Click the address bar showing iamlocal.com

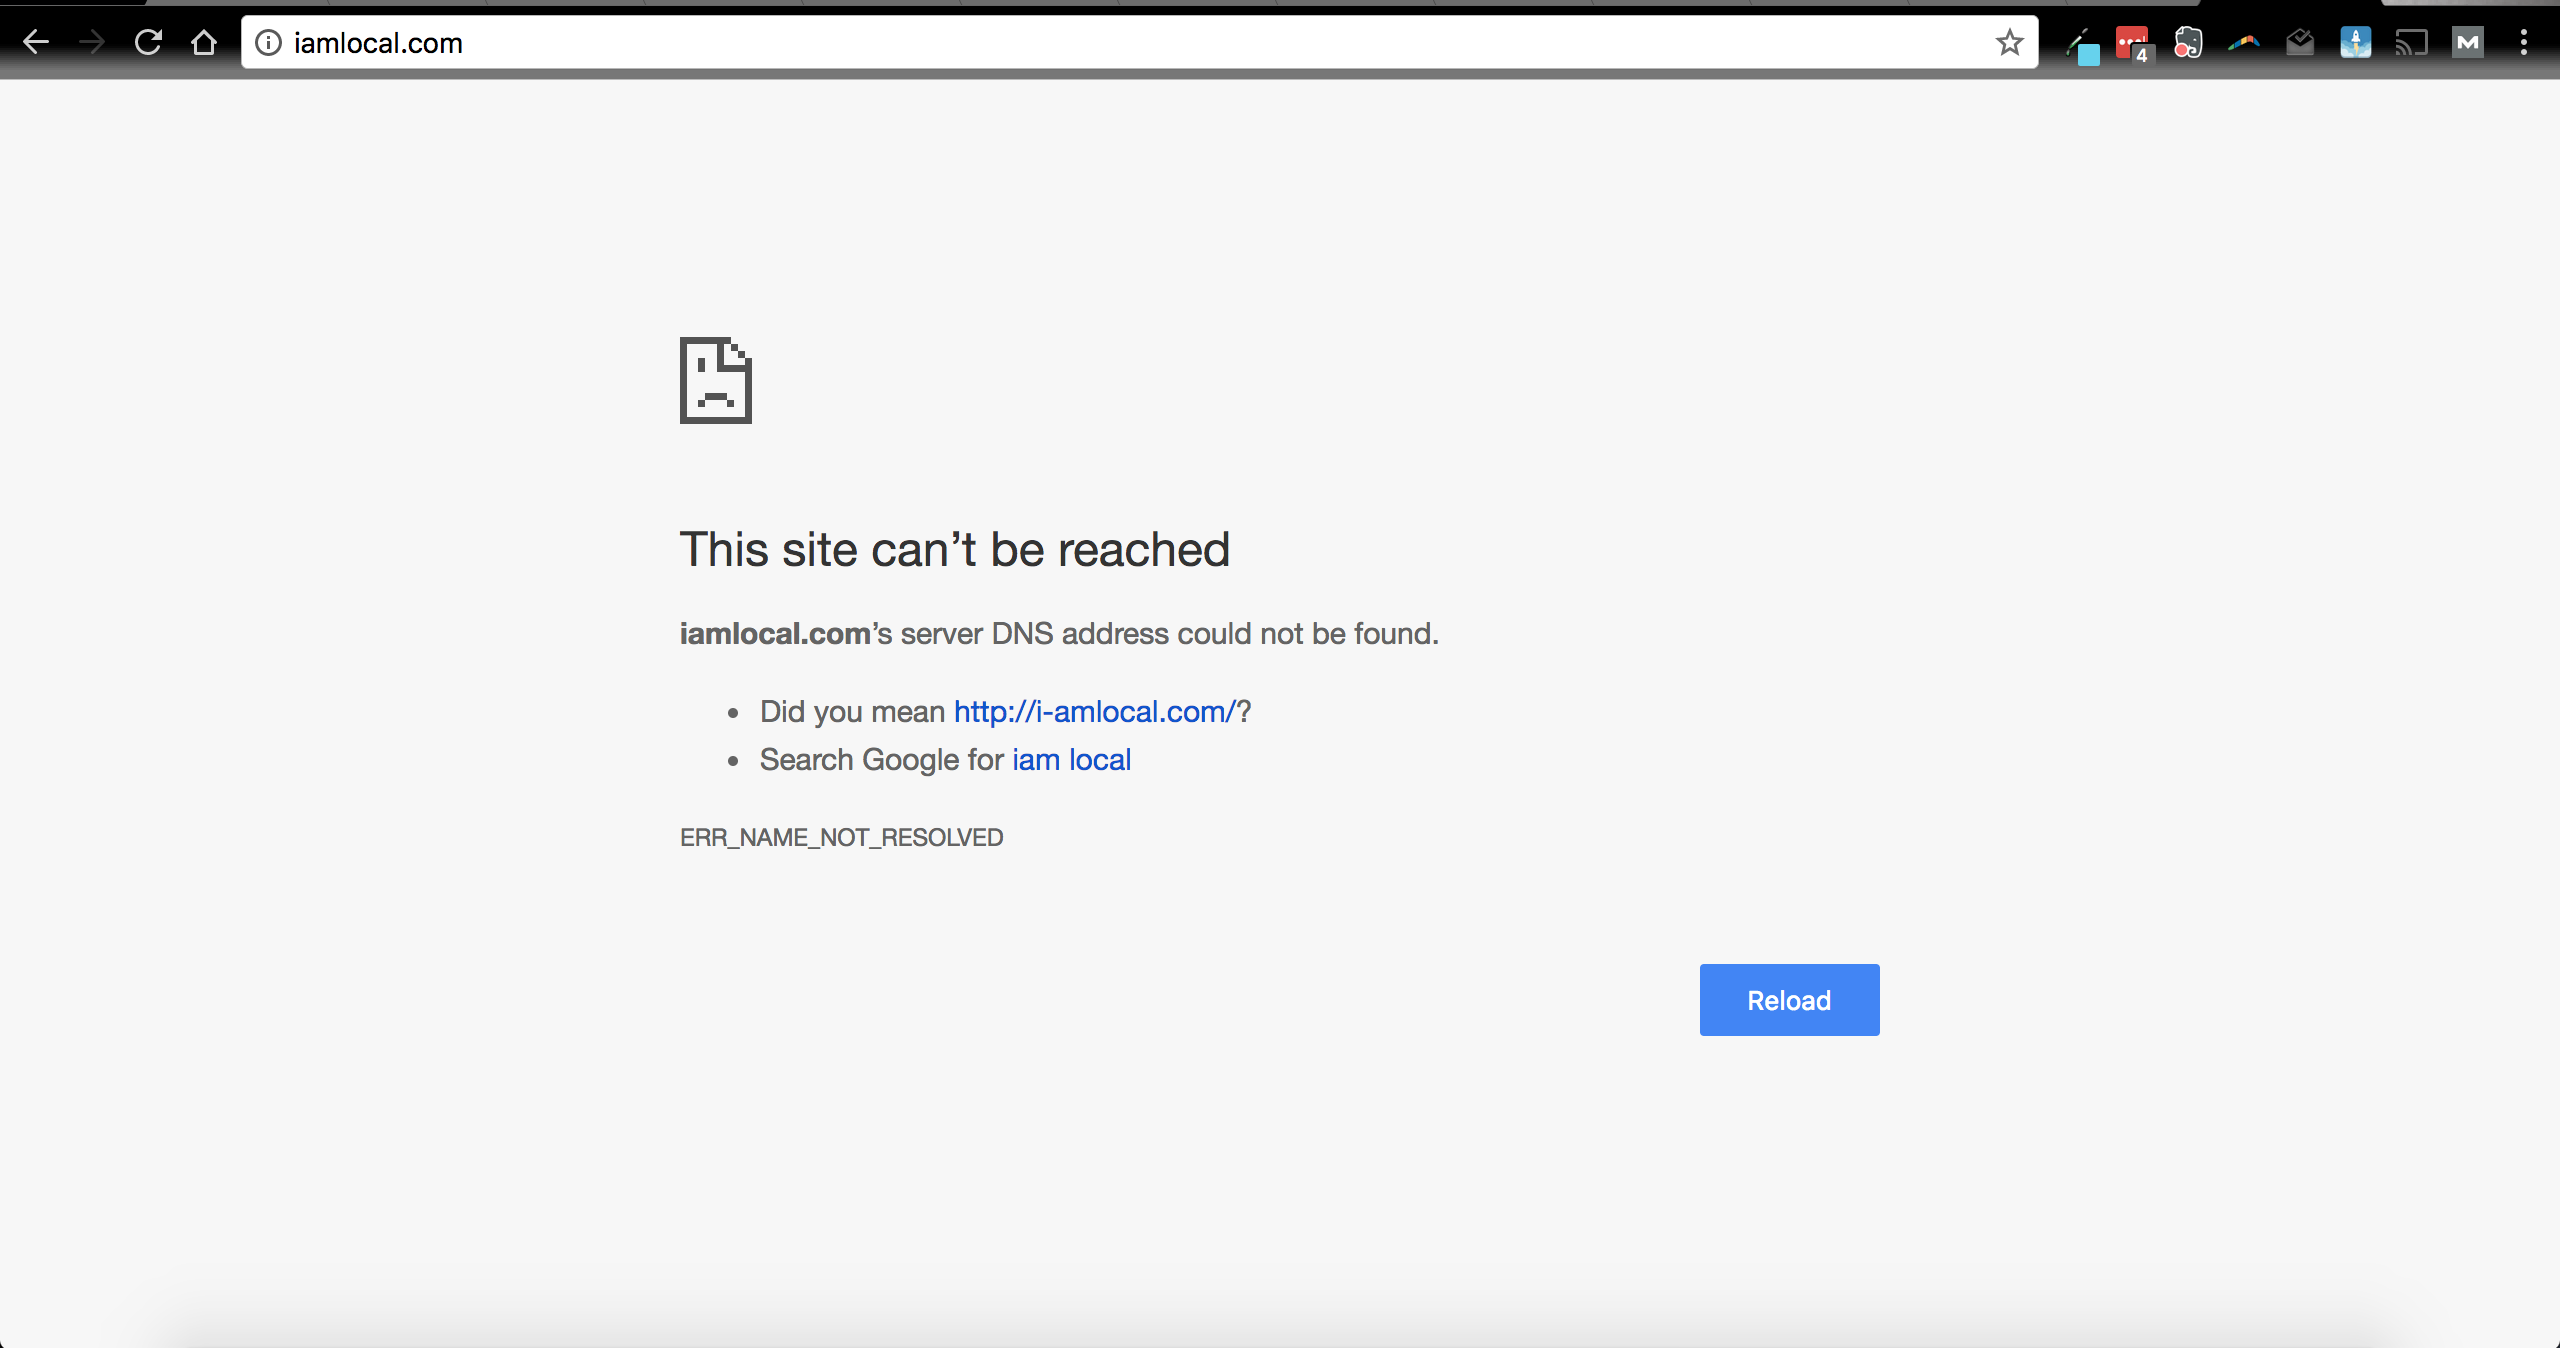click(1139, 42)
